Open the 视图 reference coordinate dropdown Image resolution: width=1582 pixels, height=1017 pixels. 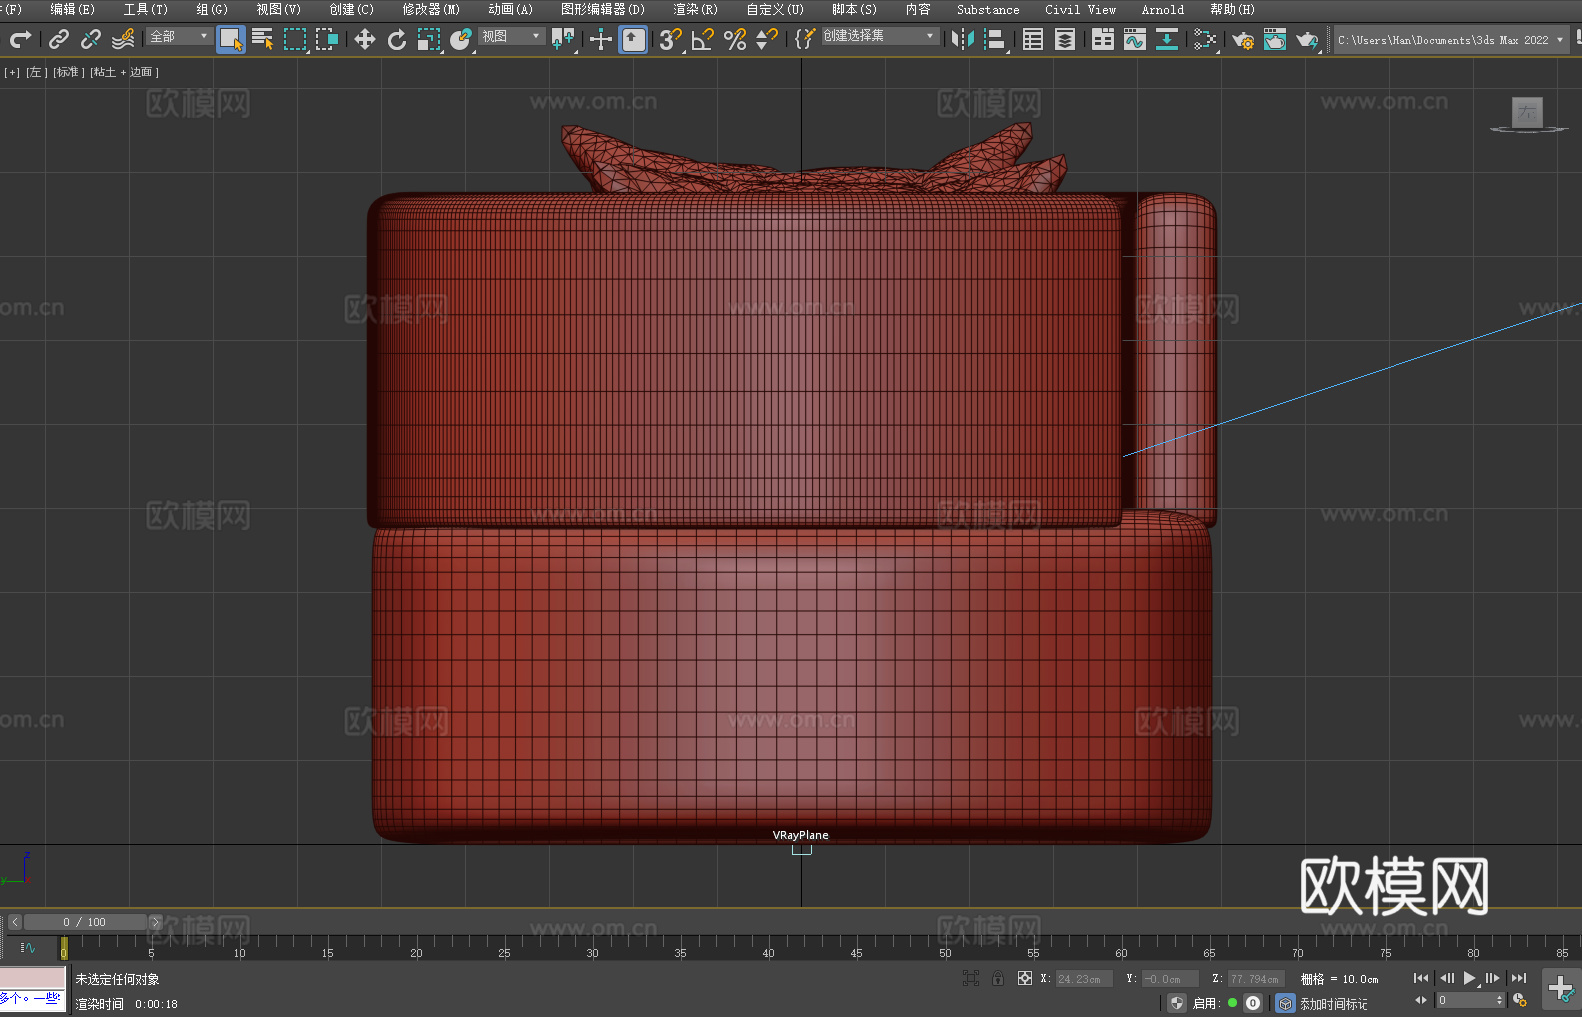(x=511, y=37)
